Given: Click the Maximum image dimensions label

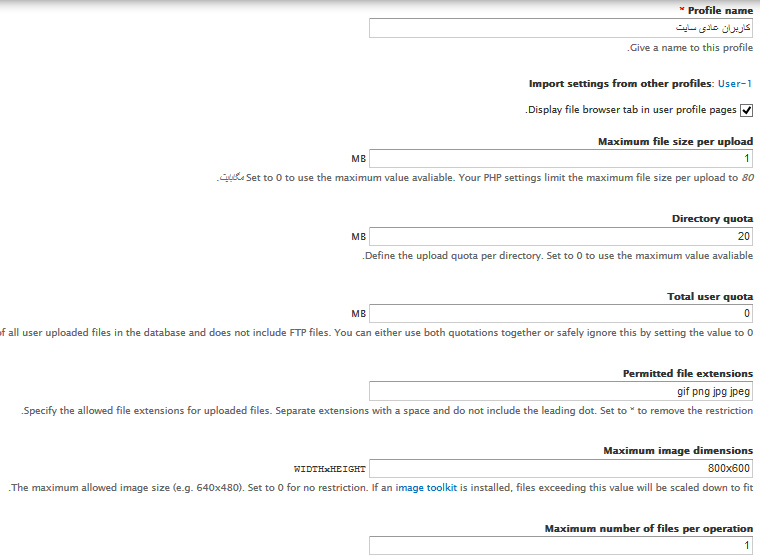Looking at the screenshot, I should click(678, 450).
